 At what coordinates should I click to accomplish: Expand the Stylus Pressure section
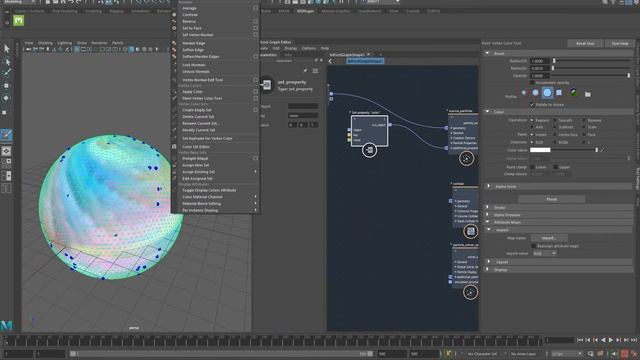(x=487, y=215)
